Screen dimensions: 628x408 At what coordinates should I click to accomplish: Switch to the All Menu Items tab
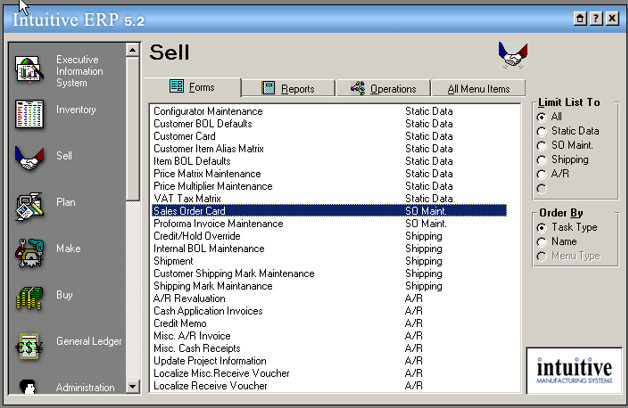pos(479,88)
